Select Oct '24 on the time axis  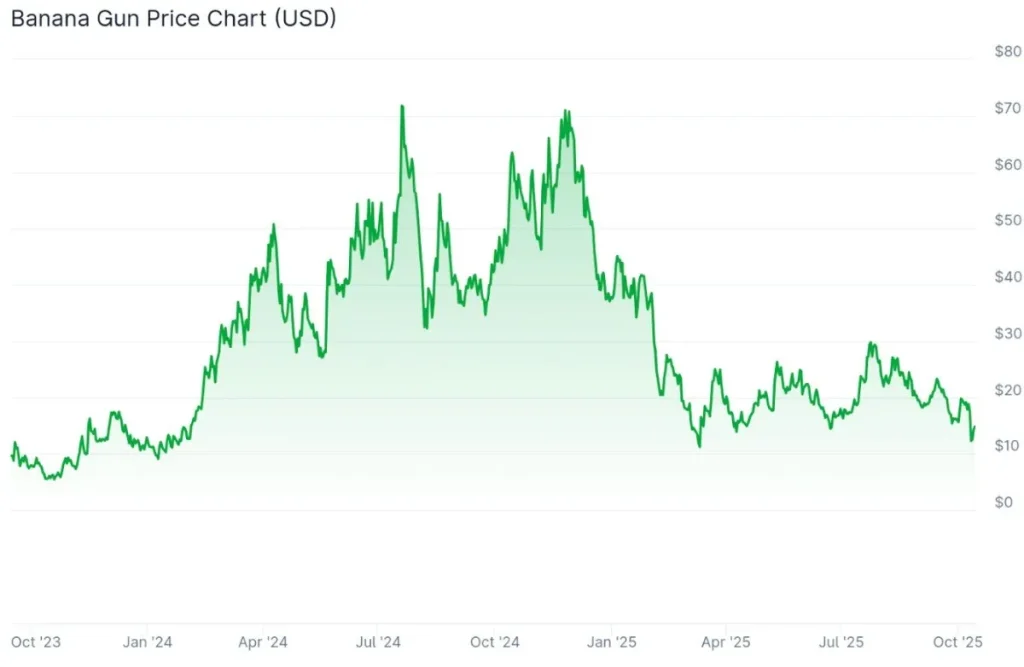point(494,642)
